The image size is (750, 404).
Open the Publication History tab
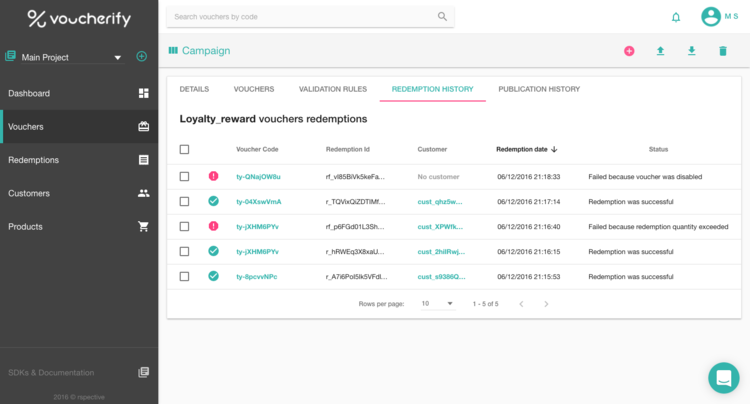pyautogui.click(x=539, y=89)
